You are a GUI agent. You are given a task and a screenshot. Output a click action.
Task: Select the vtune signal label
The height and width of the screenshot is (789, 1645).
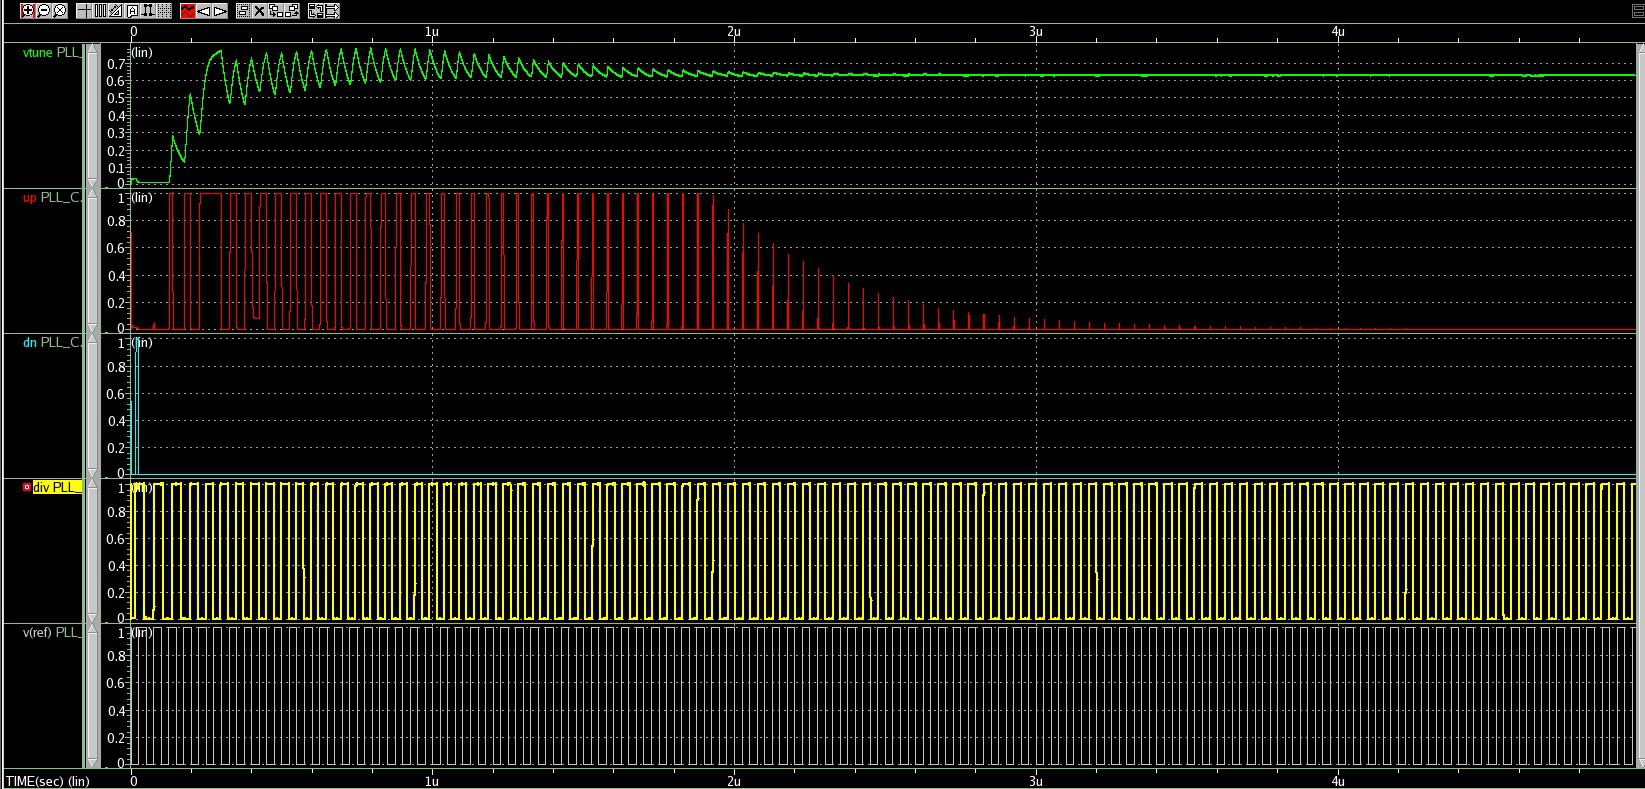click(38, 53)
